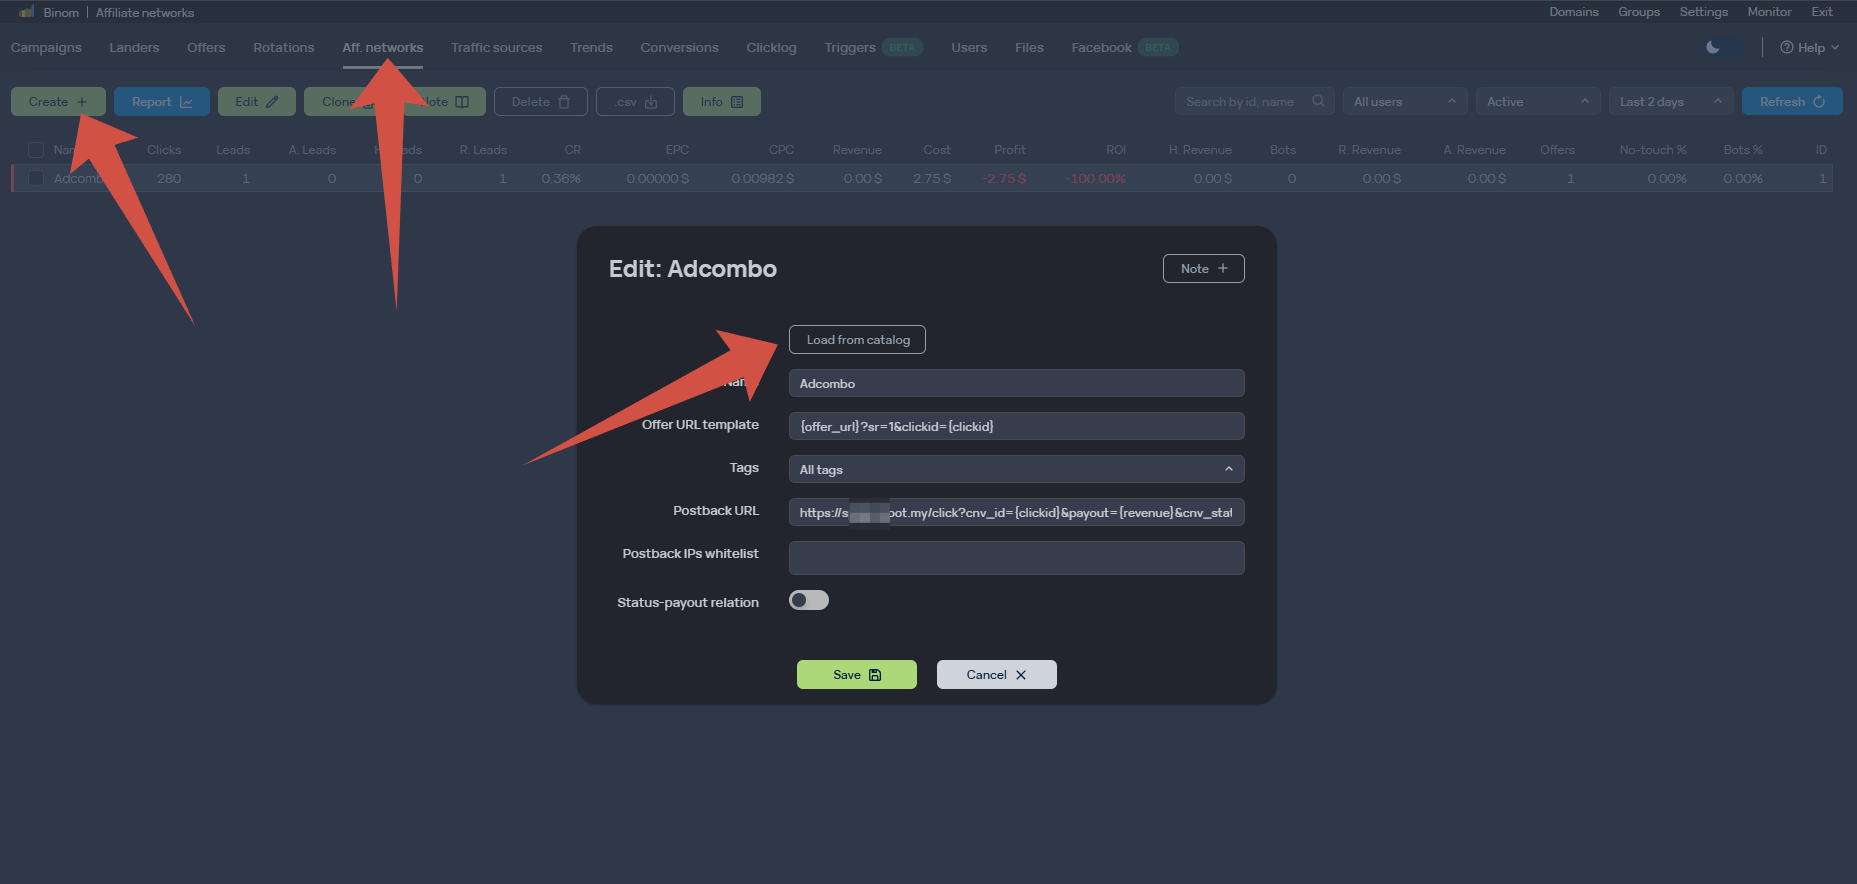Switch to the Traffic sources tab
The height and width of the screenshot is (884, 1857).
[x=496, y=47]
